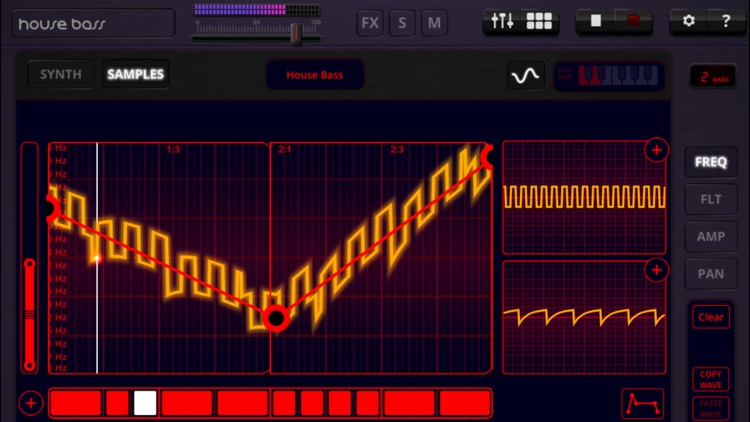Open the House Bass sample selector
750x422 pixels.
click(x=315, y=75)
